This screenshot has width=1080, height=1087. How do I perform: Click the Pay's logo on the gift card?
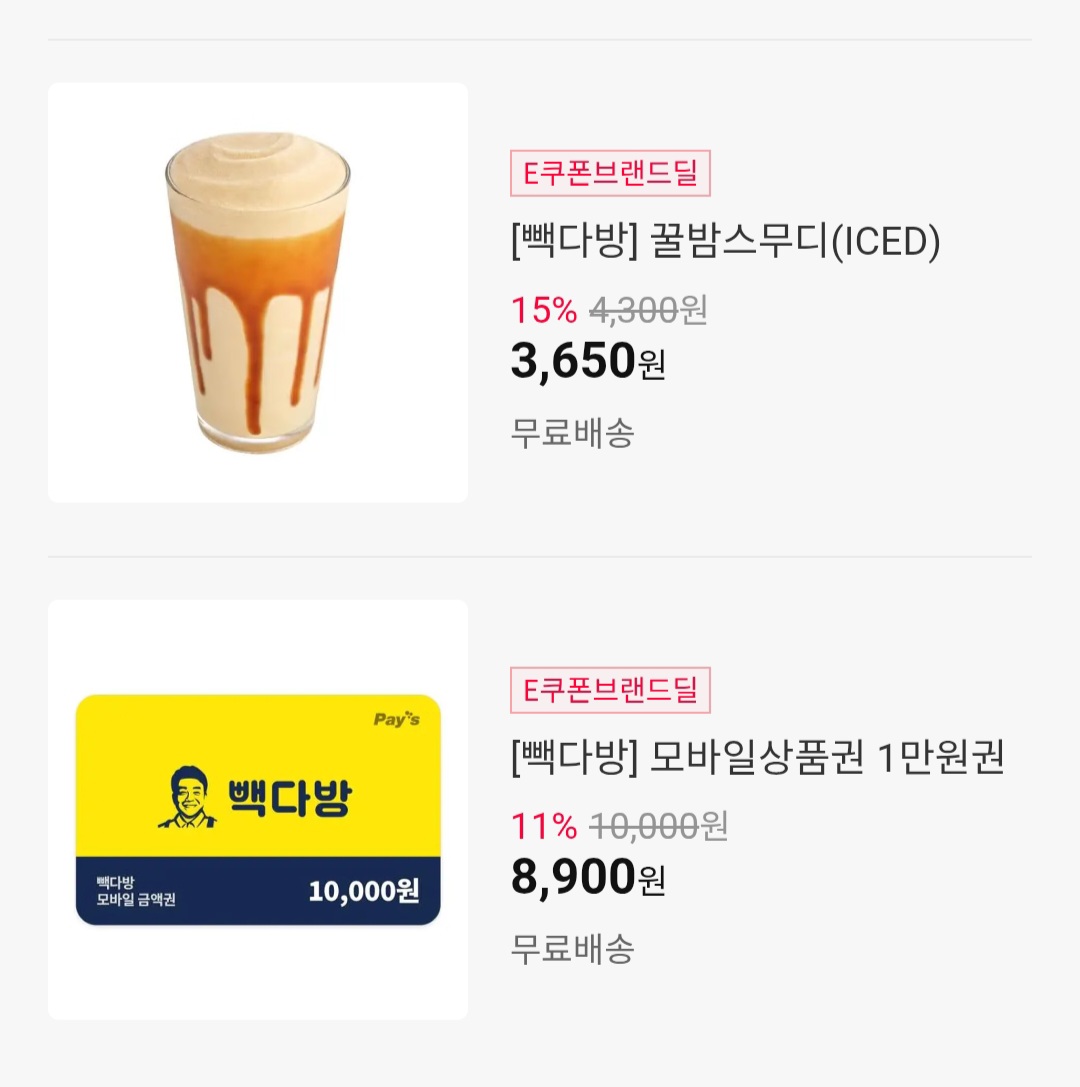click(397, 719)
